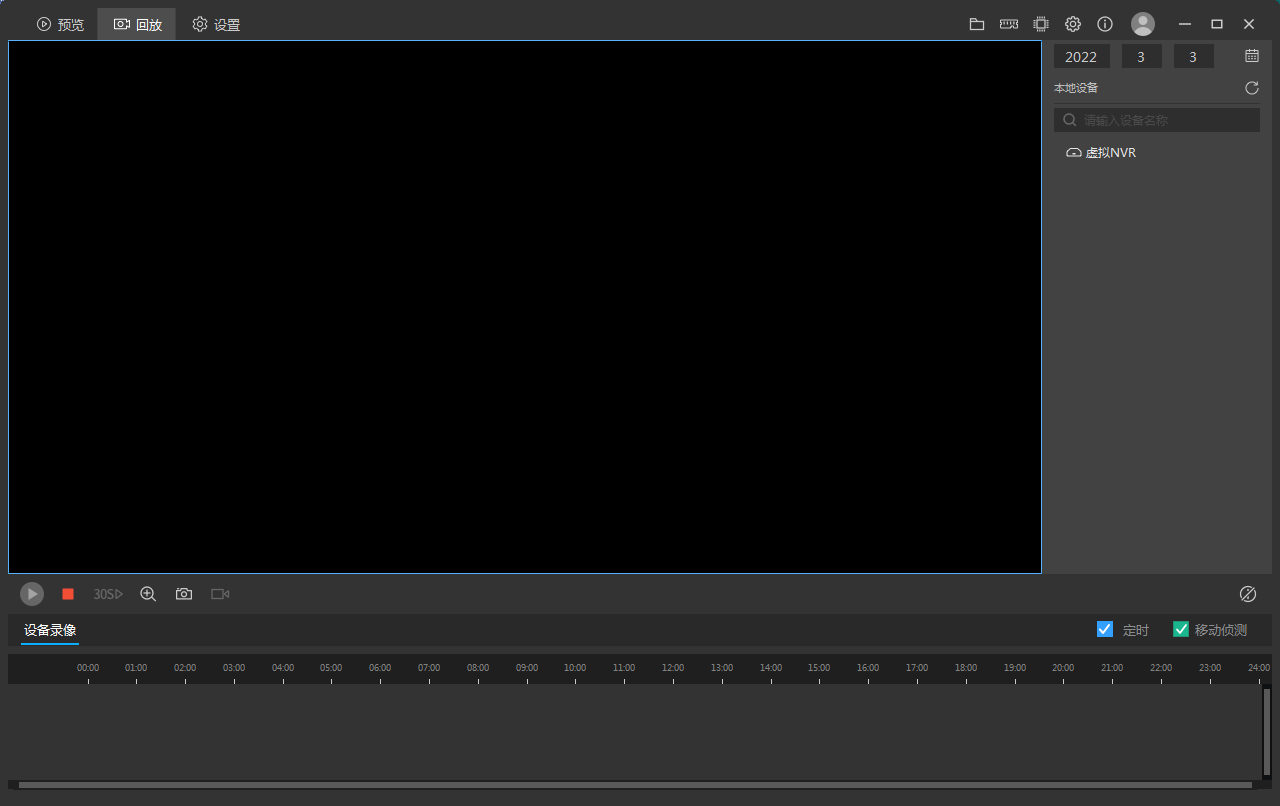Open the 设置 tab

tap(216, 24)
